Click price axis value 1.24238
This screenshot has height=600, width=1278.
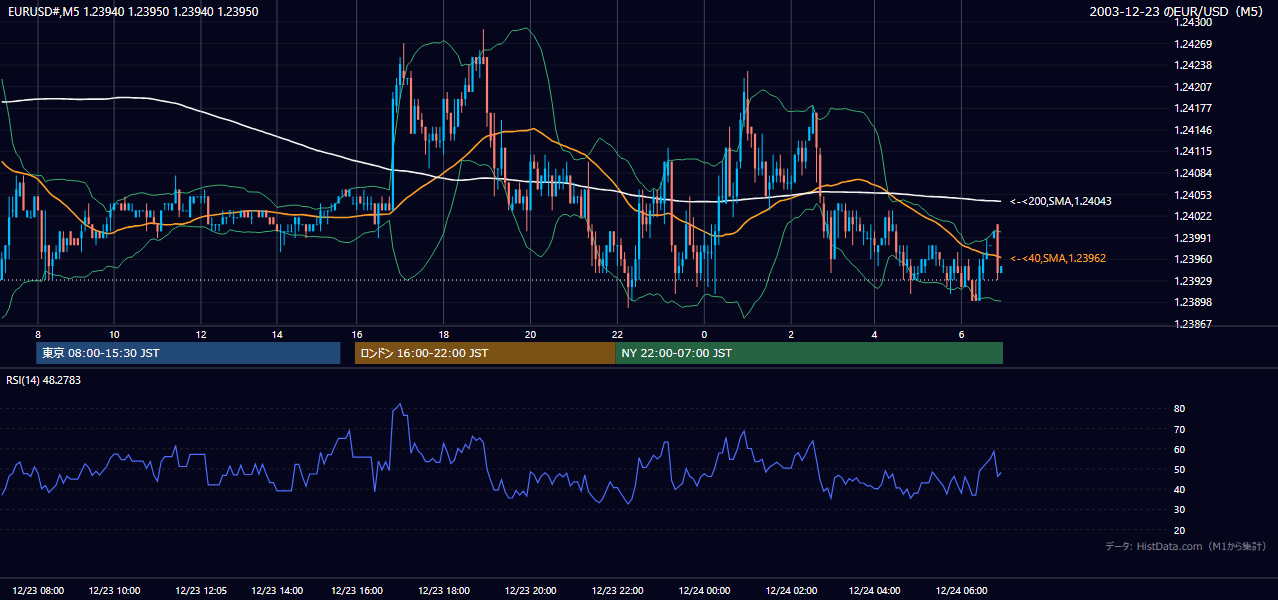click(1192, 65)
